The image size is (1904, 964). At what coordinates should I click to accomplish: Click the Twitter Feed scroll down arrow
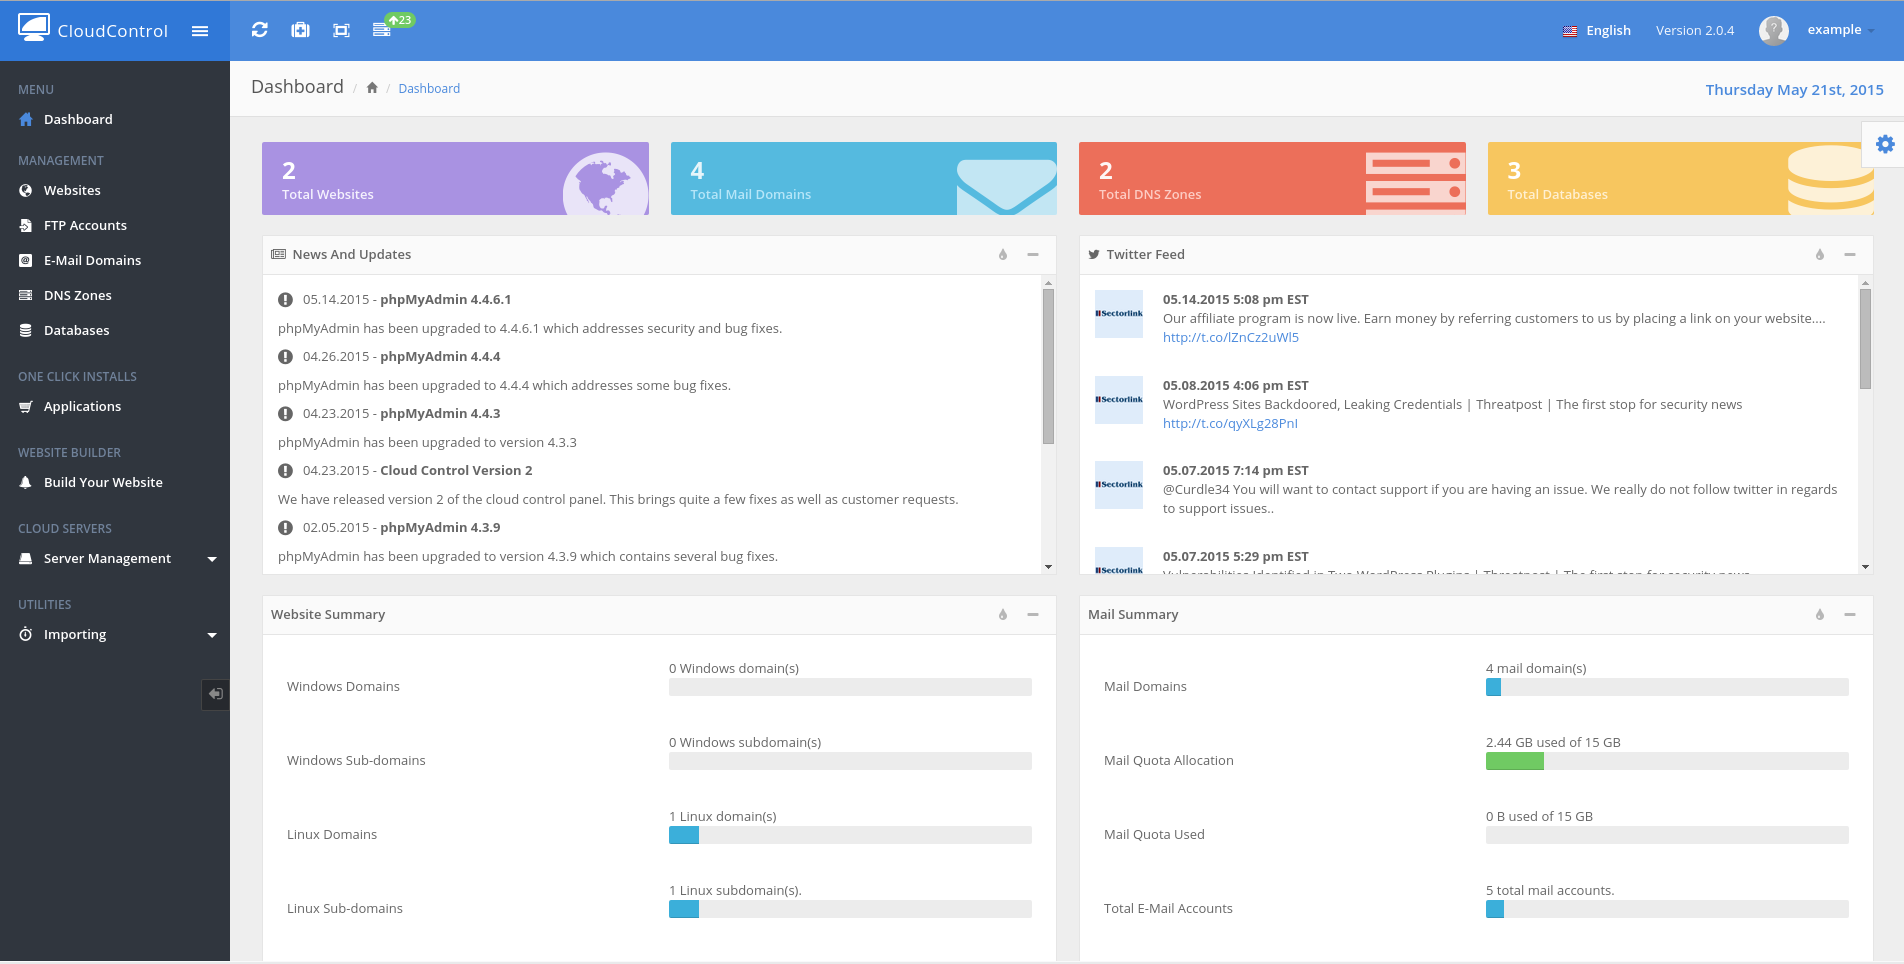[x=1865, y=567]
